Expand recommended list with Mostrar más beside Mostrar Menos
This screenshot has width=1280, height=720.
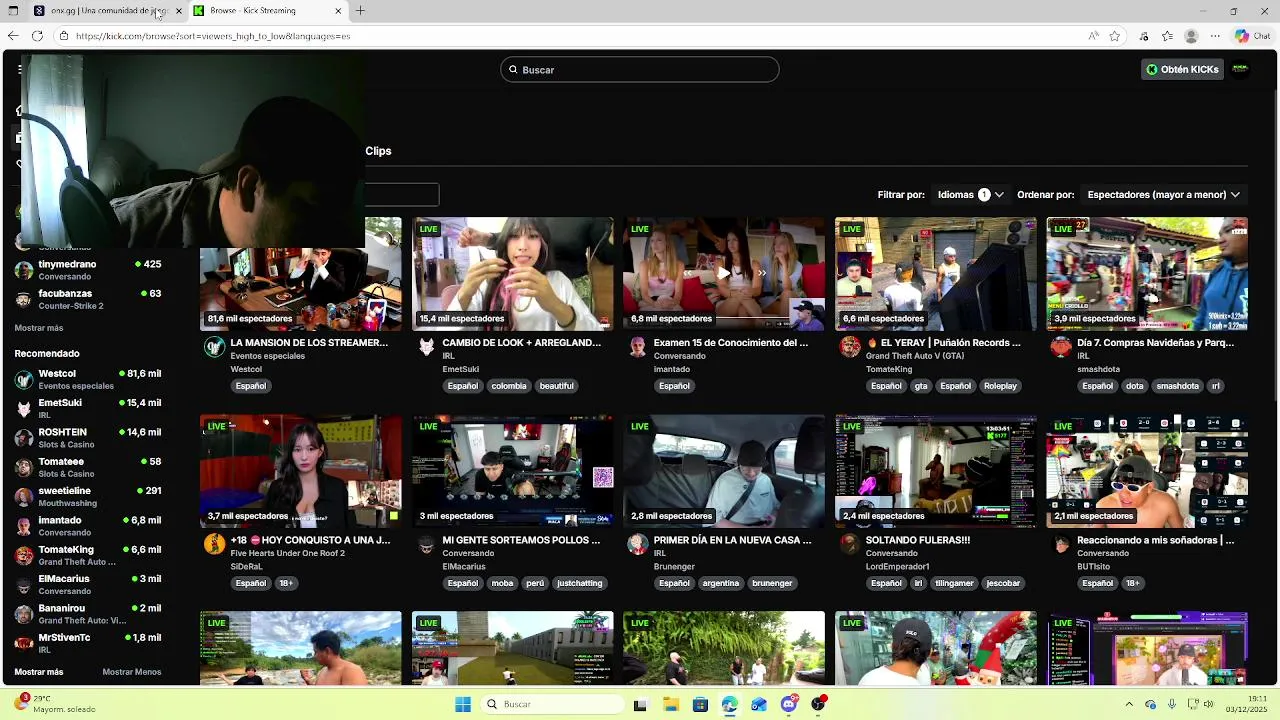coord(39,672)
